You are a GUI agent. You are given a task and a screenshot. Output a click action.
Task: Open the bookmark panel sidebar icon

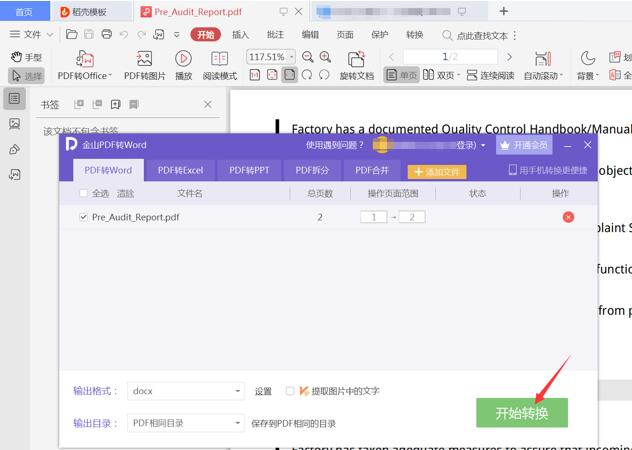click(x=15, y=98)
